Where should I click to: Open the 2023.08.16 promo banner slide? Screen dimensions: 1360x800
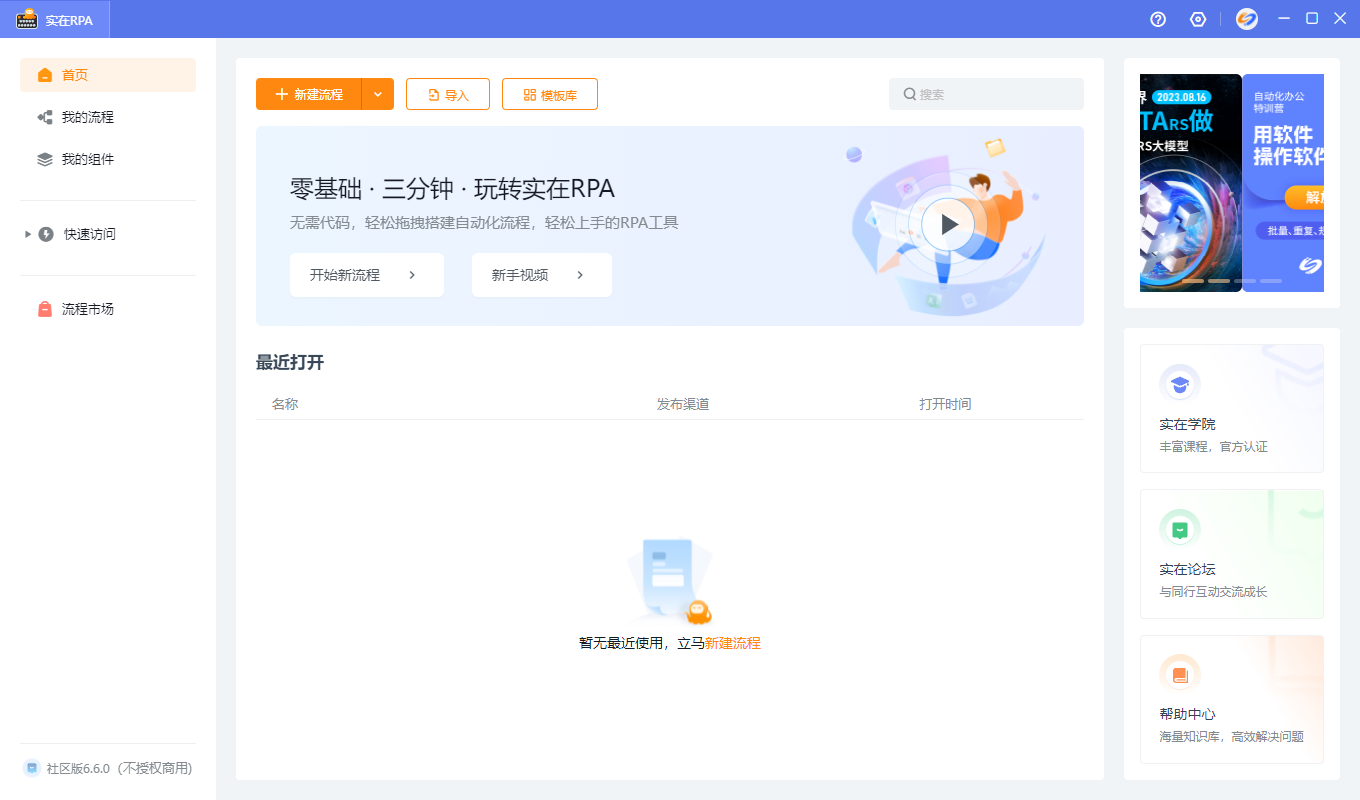click(x=1191, y=183)
